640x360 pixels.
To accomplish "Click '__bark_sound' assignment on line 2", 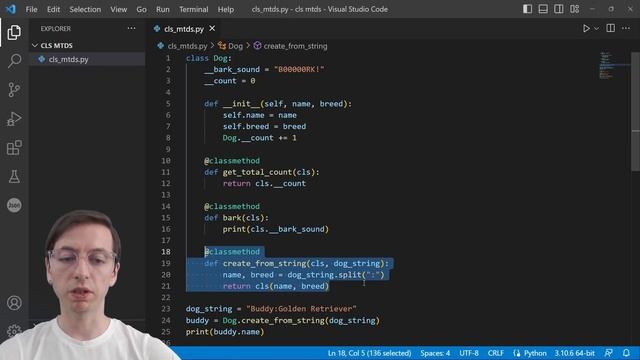I will pos(264,69).
